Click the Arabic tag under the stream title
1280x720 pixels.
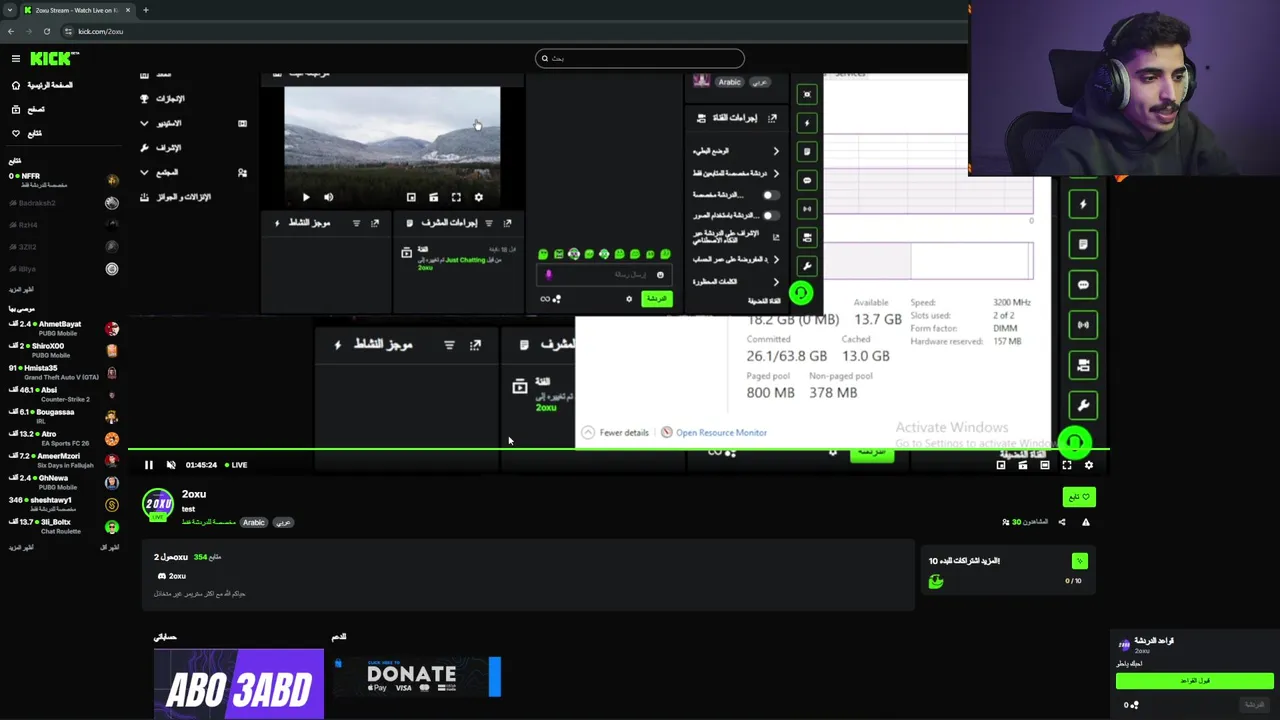254,522
